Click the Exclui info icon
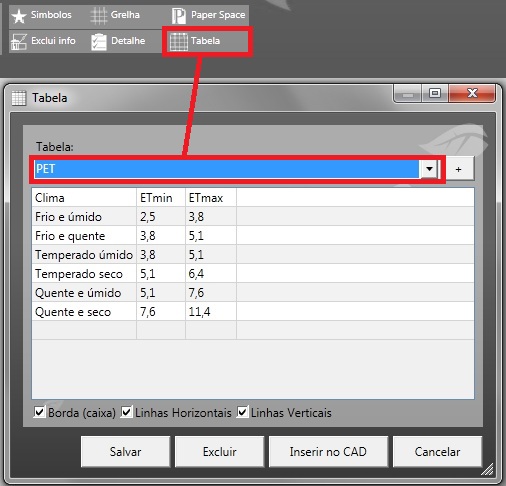 click(19, 42)
